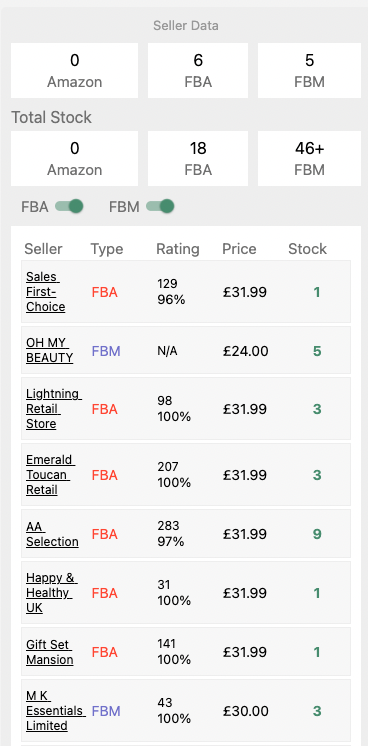Viewport: 368px width, 746px height.
Task: Select the Seller column header
Action: tap(43, 249)
